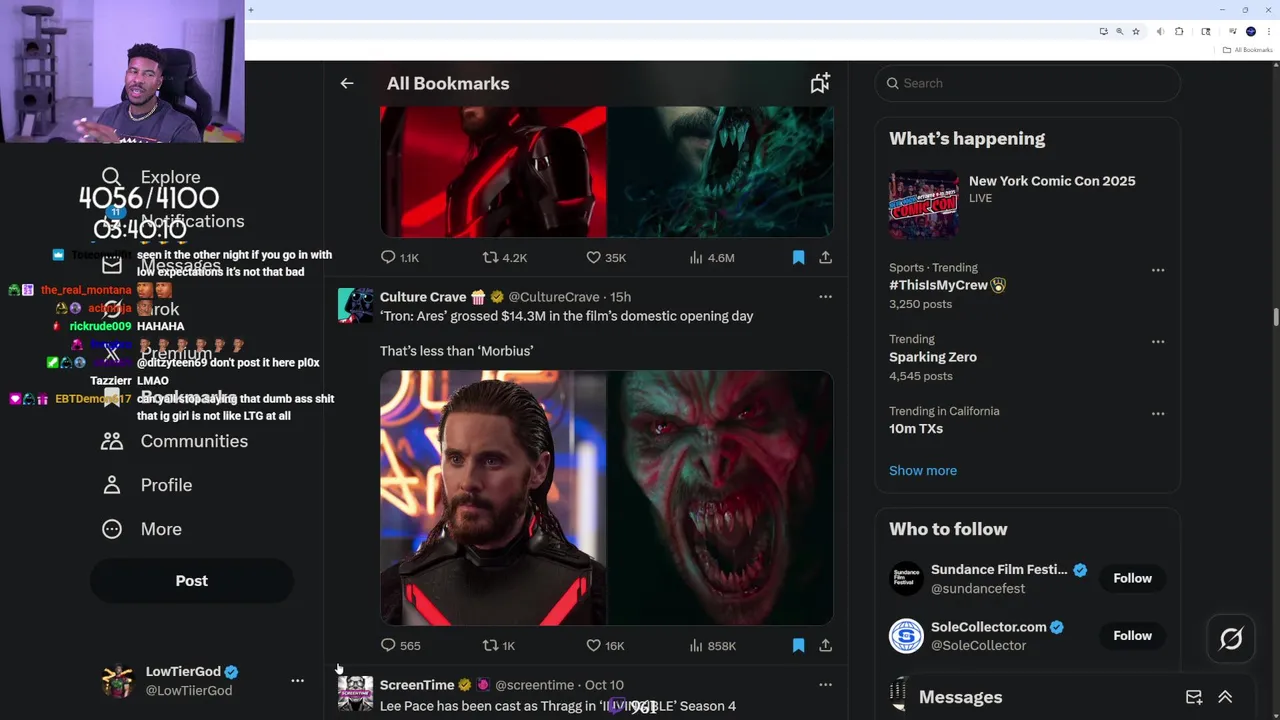Click browser bookmark star icon

pos(1136,32)
